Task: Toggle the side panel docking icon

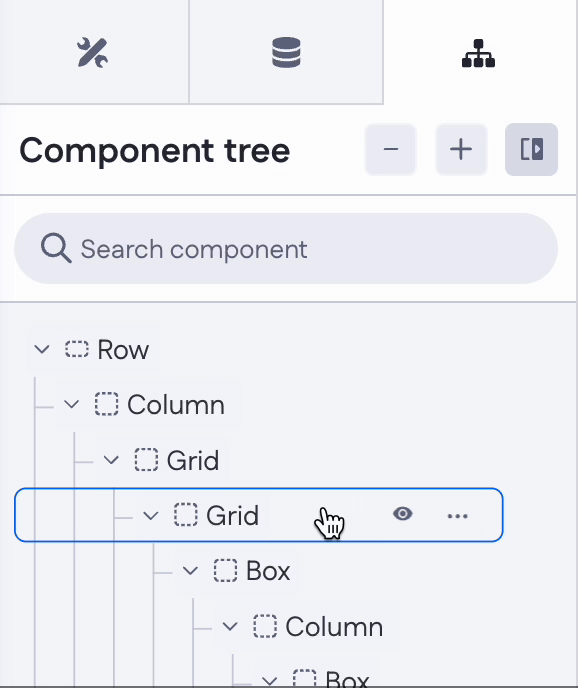Action: coord(531,149)
